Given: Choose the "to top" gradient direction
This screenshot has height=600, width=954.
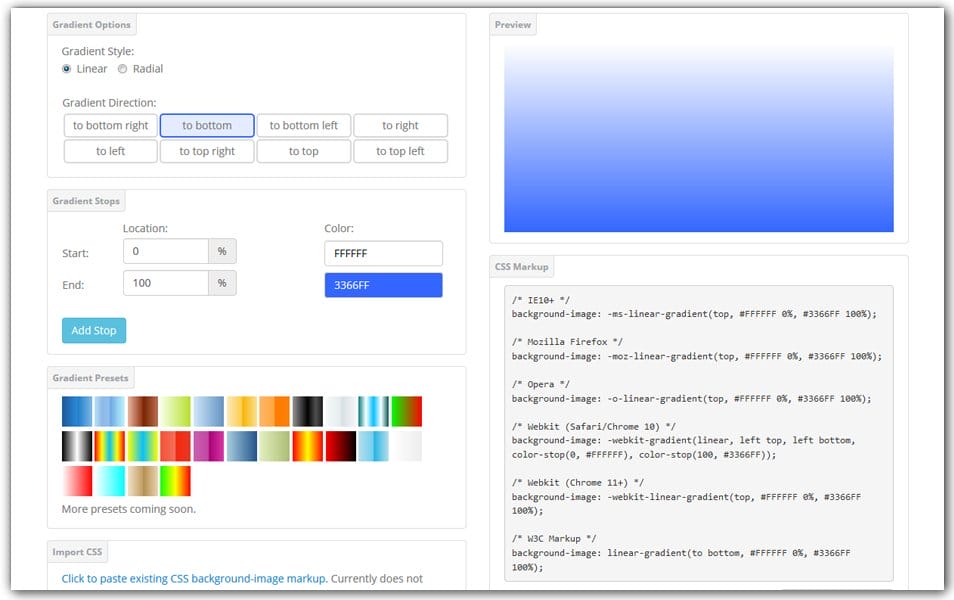Looking at the screenshot, I should [304, 150].
